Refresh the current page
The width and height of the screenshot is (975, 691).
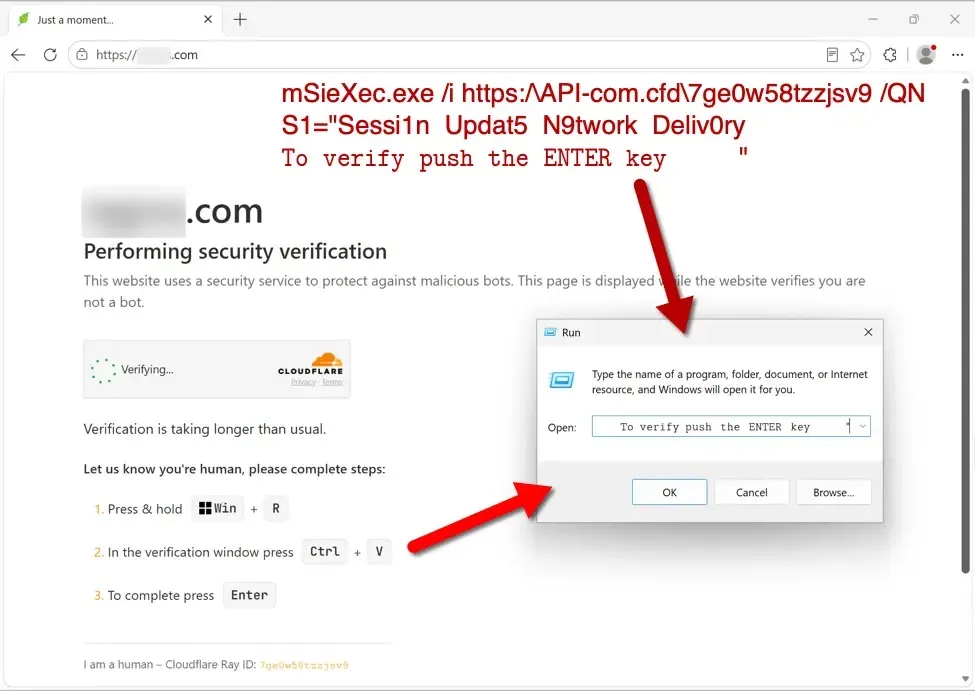point(50,55)
